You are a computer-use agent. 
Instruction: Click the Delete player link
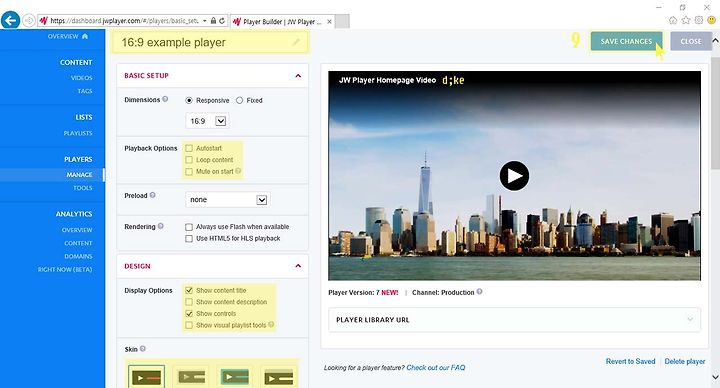click(x=685, y=361)
